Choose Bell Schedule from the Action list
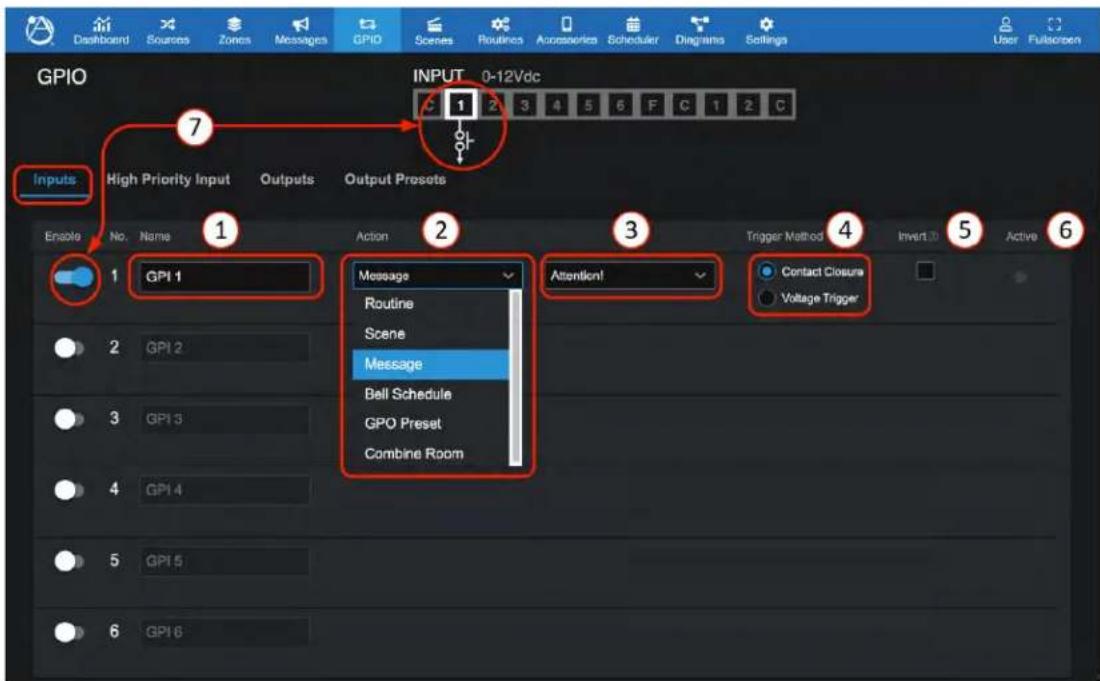The height and width of the screenshot is (681, 1100). [431, 393]
